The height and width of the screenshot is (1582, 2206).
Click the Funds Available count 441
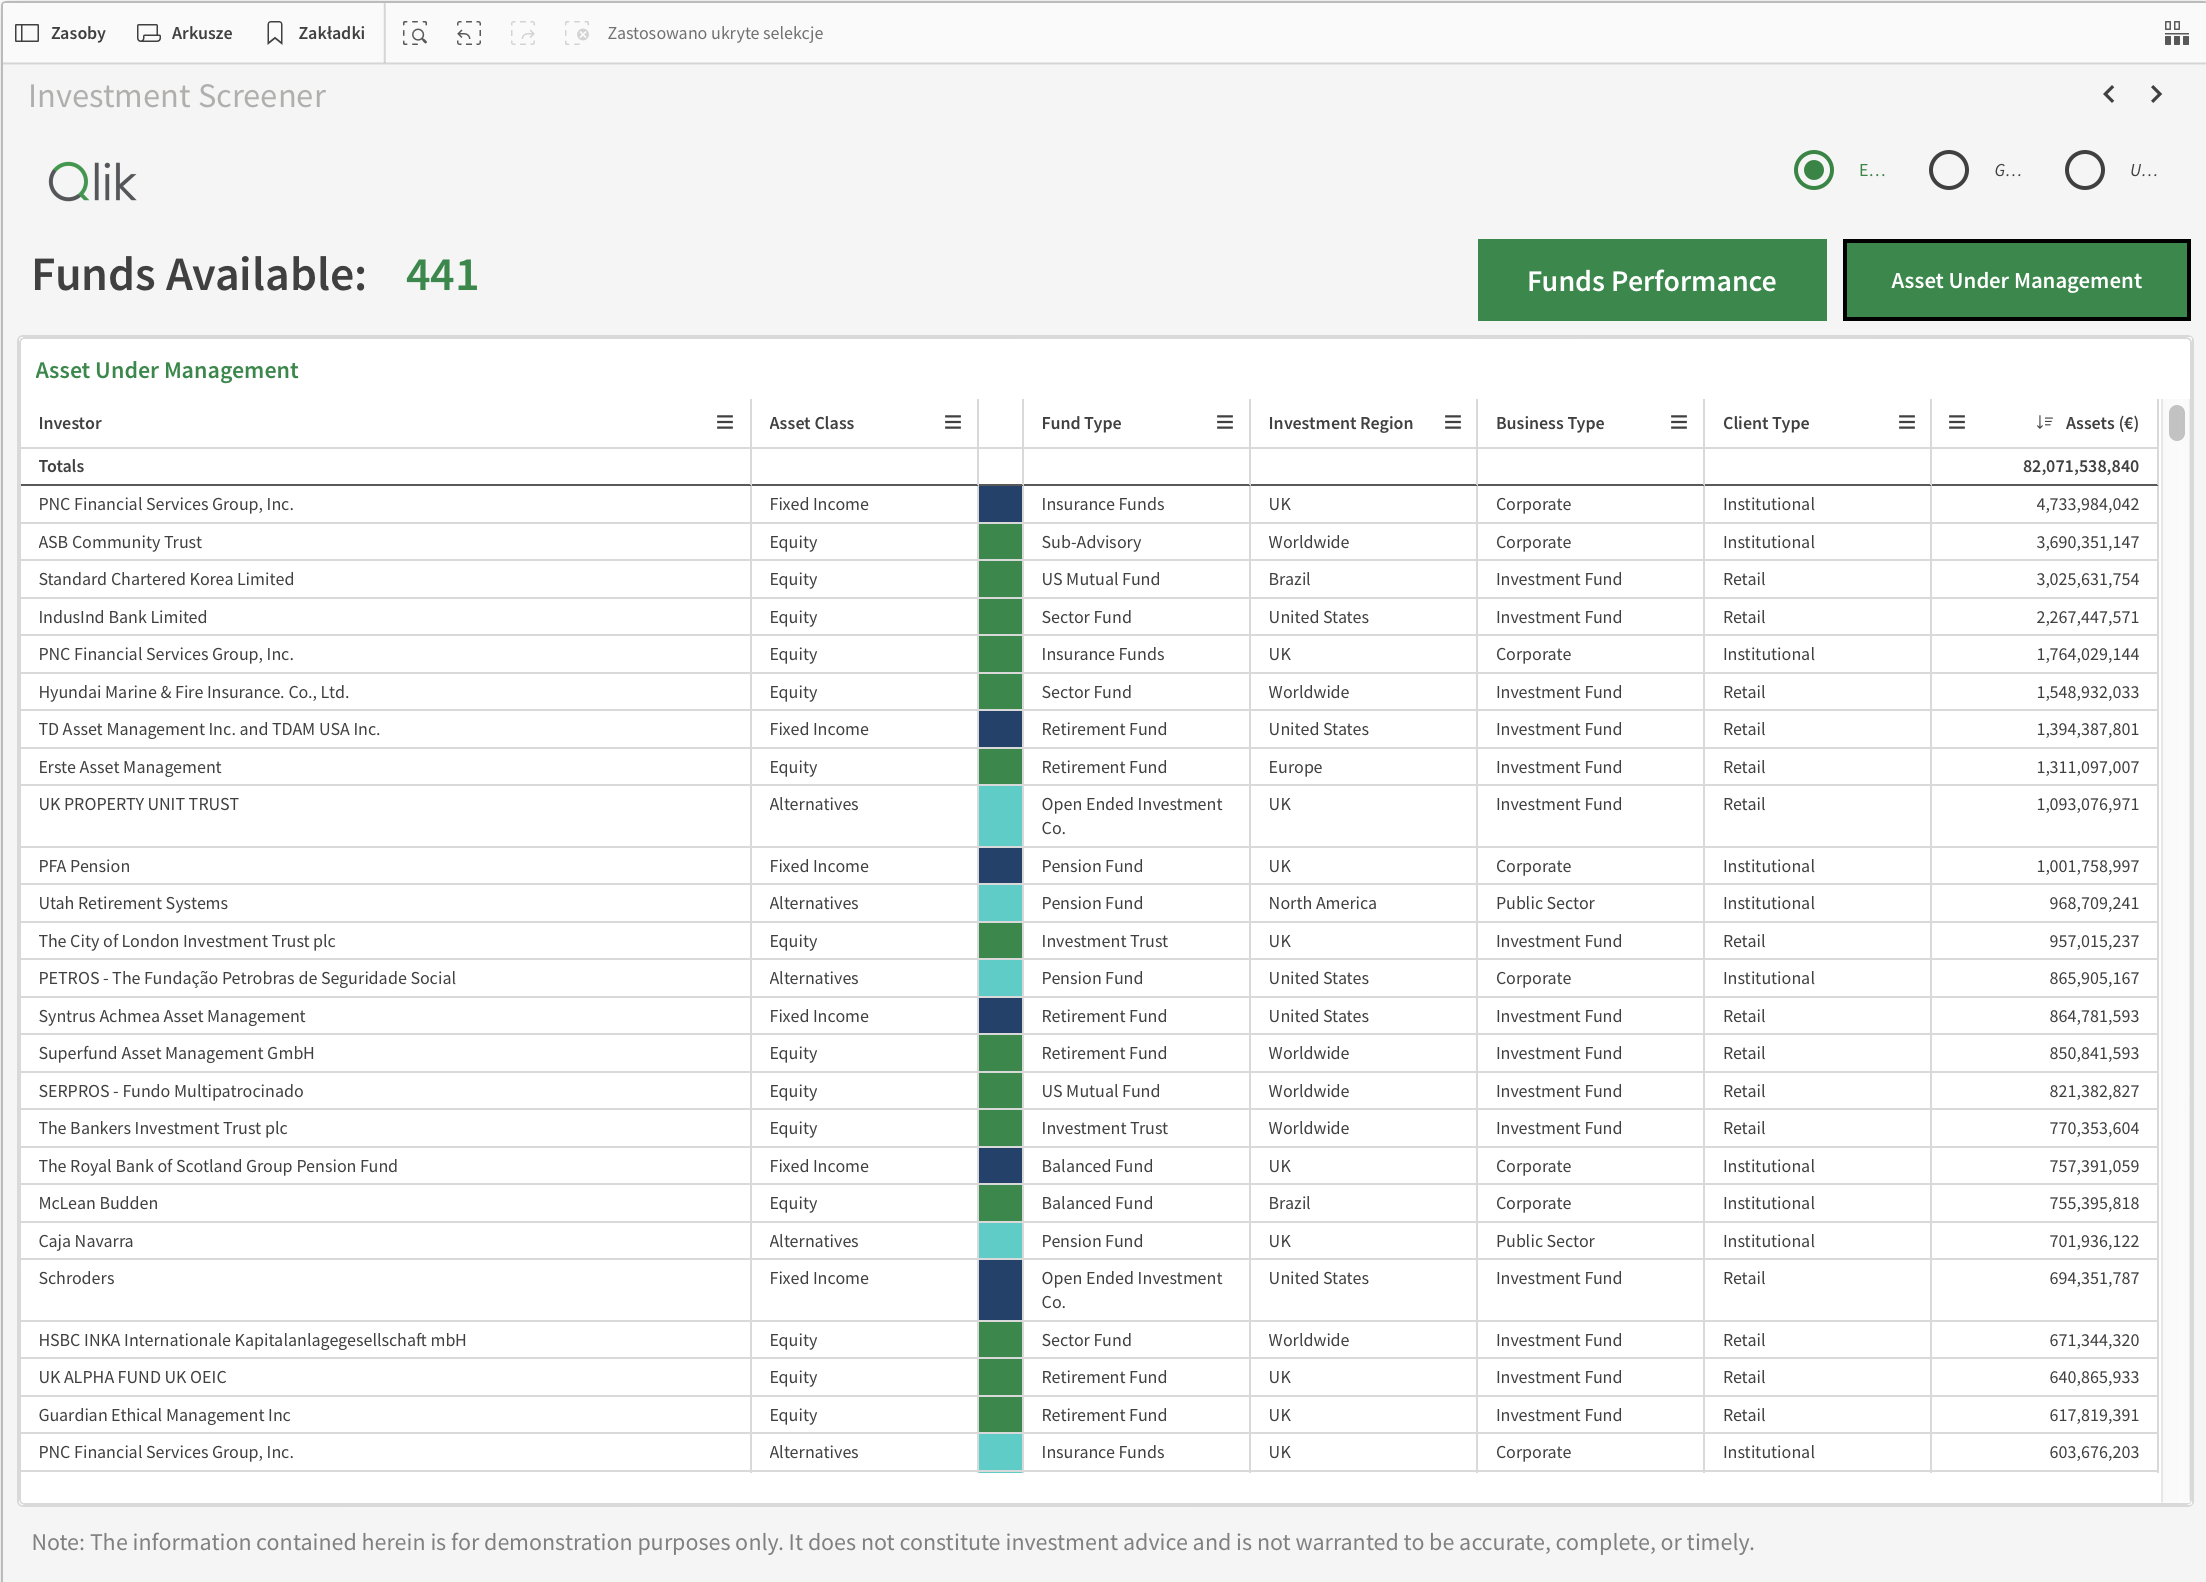tap(442, 275)
